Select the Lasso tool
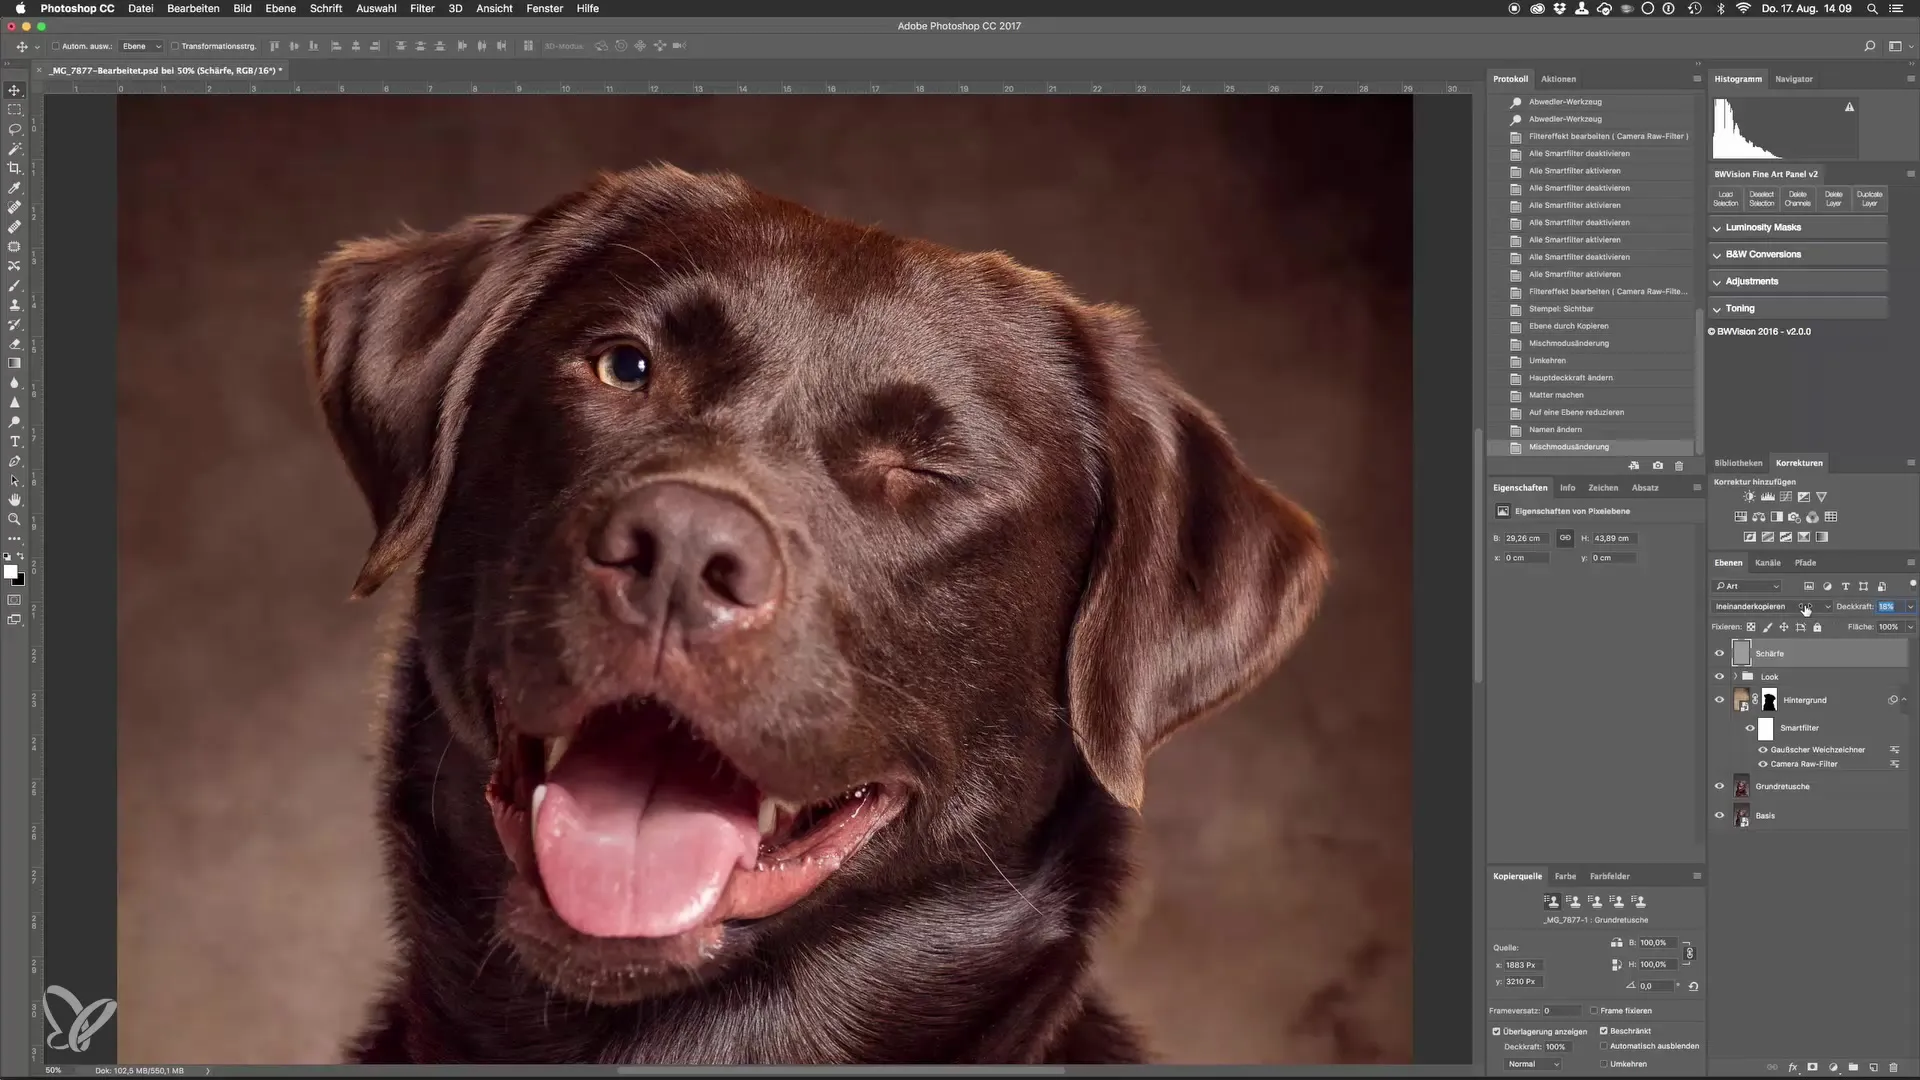The height and width of the screenshot is (1080, 1920). point(14,129)
